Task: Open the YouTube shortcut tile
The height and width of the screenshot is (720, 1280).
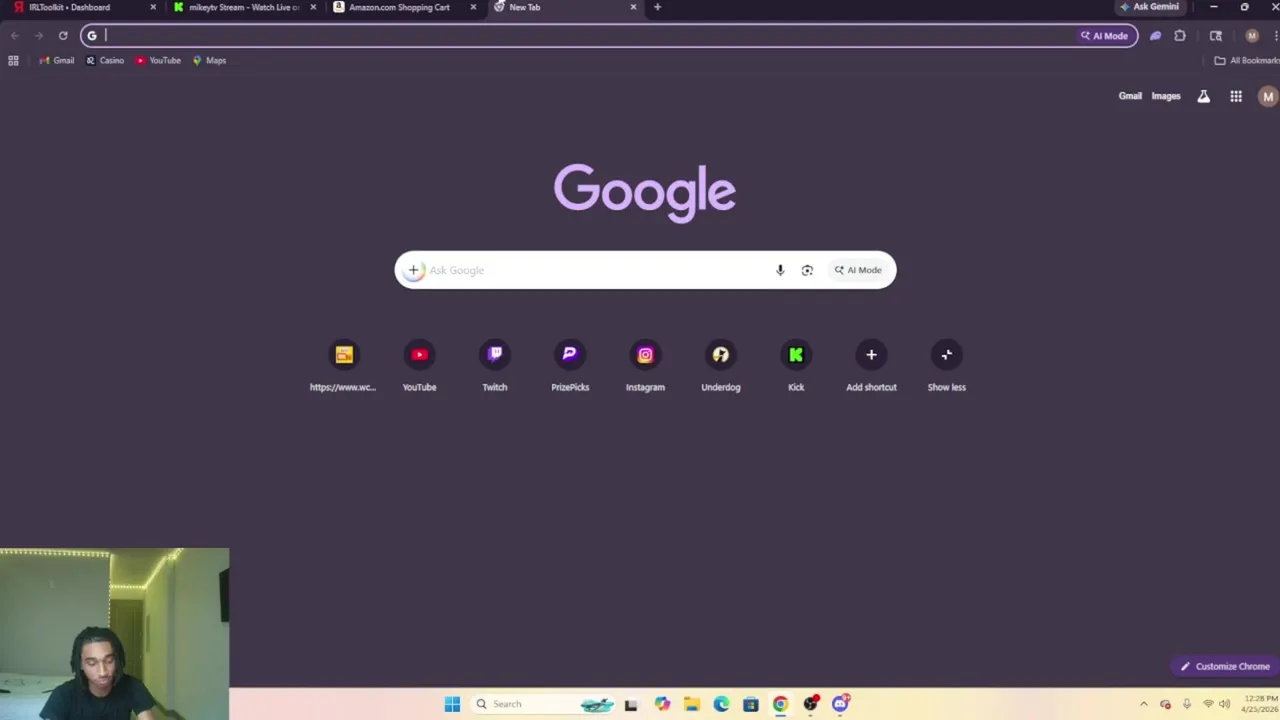Action: [x=419, y=367]
